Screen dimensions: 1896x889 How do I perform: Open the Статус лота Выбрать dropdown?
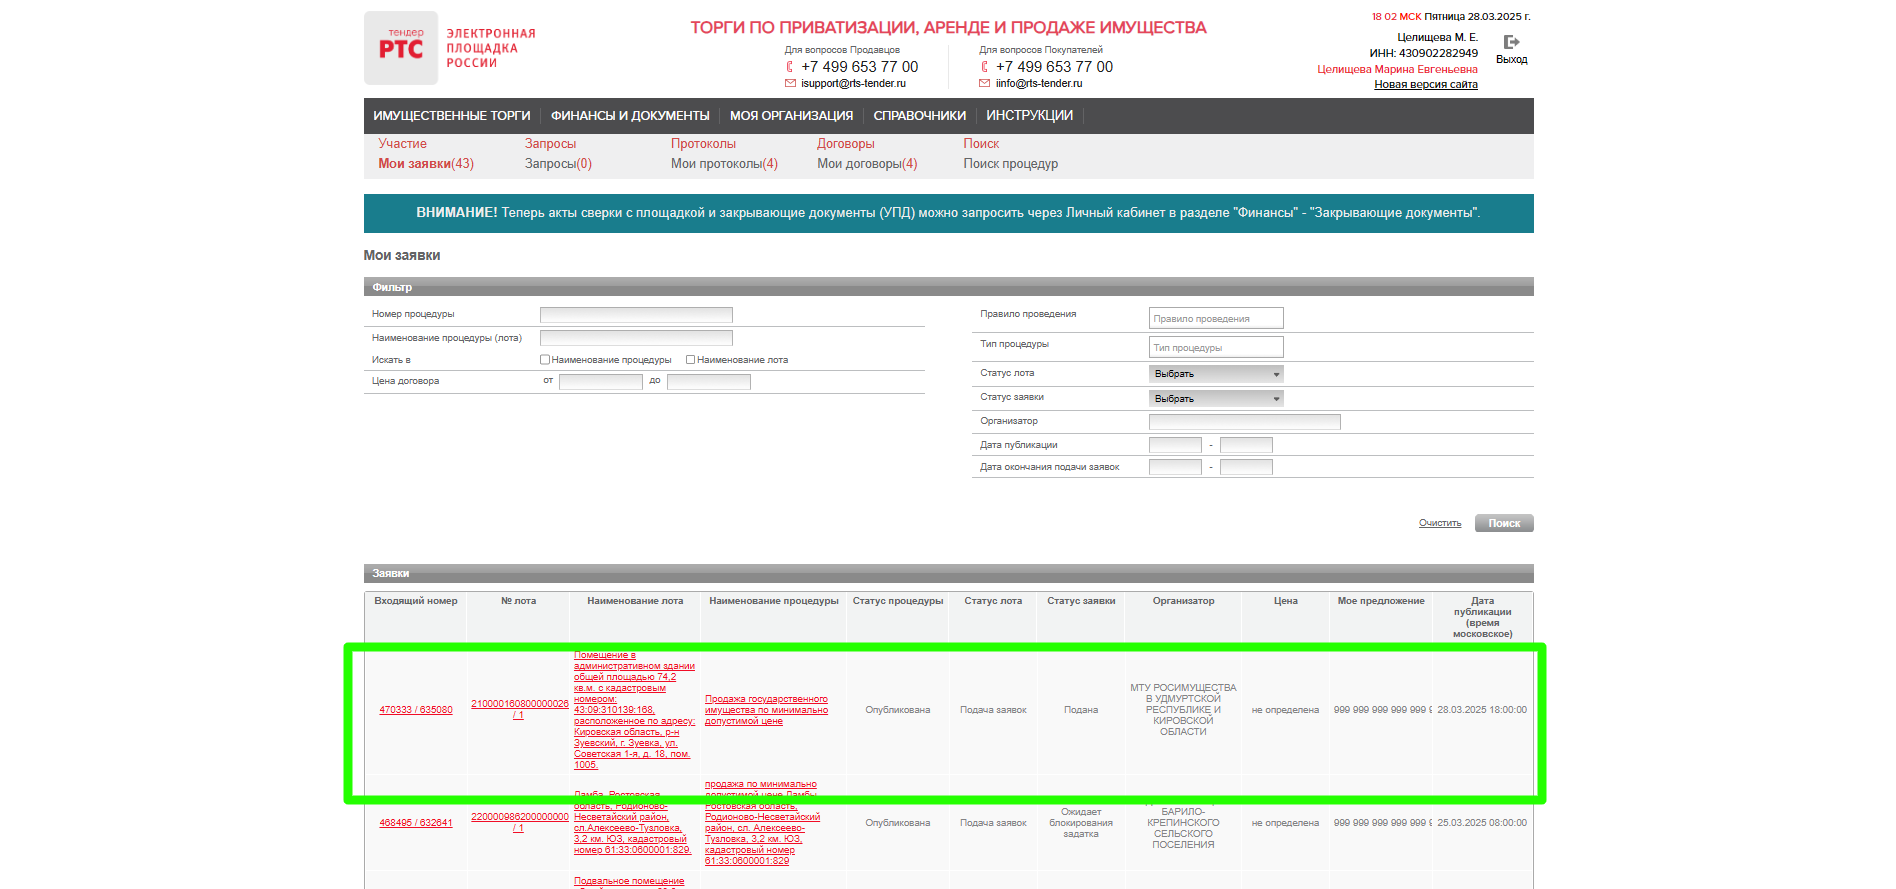(x=1216, y=374)
